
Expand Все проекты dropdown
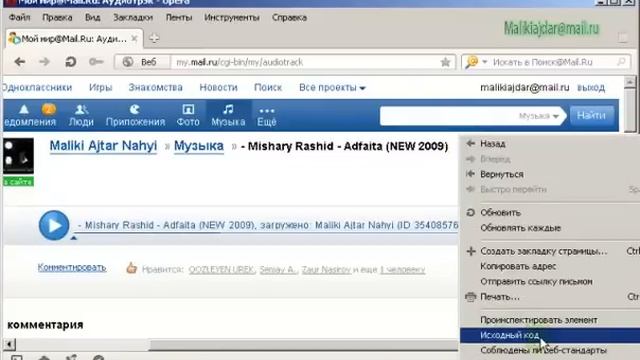(332, 87)
